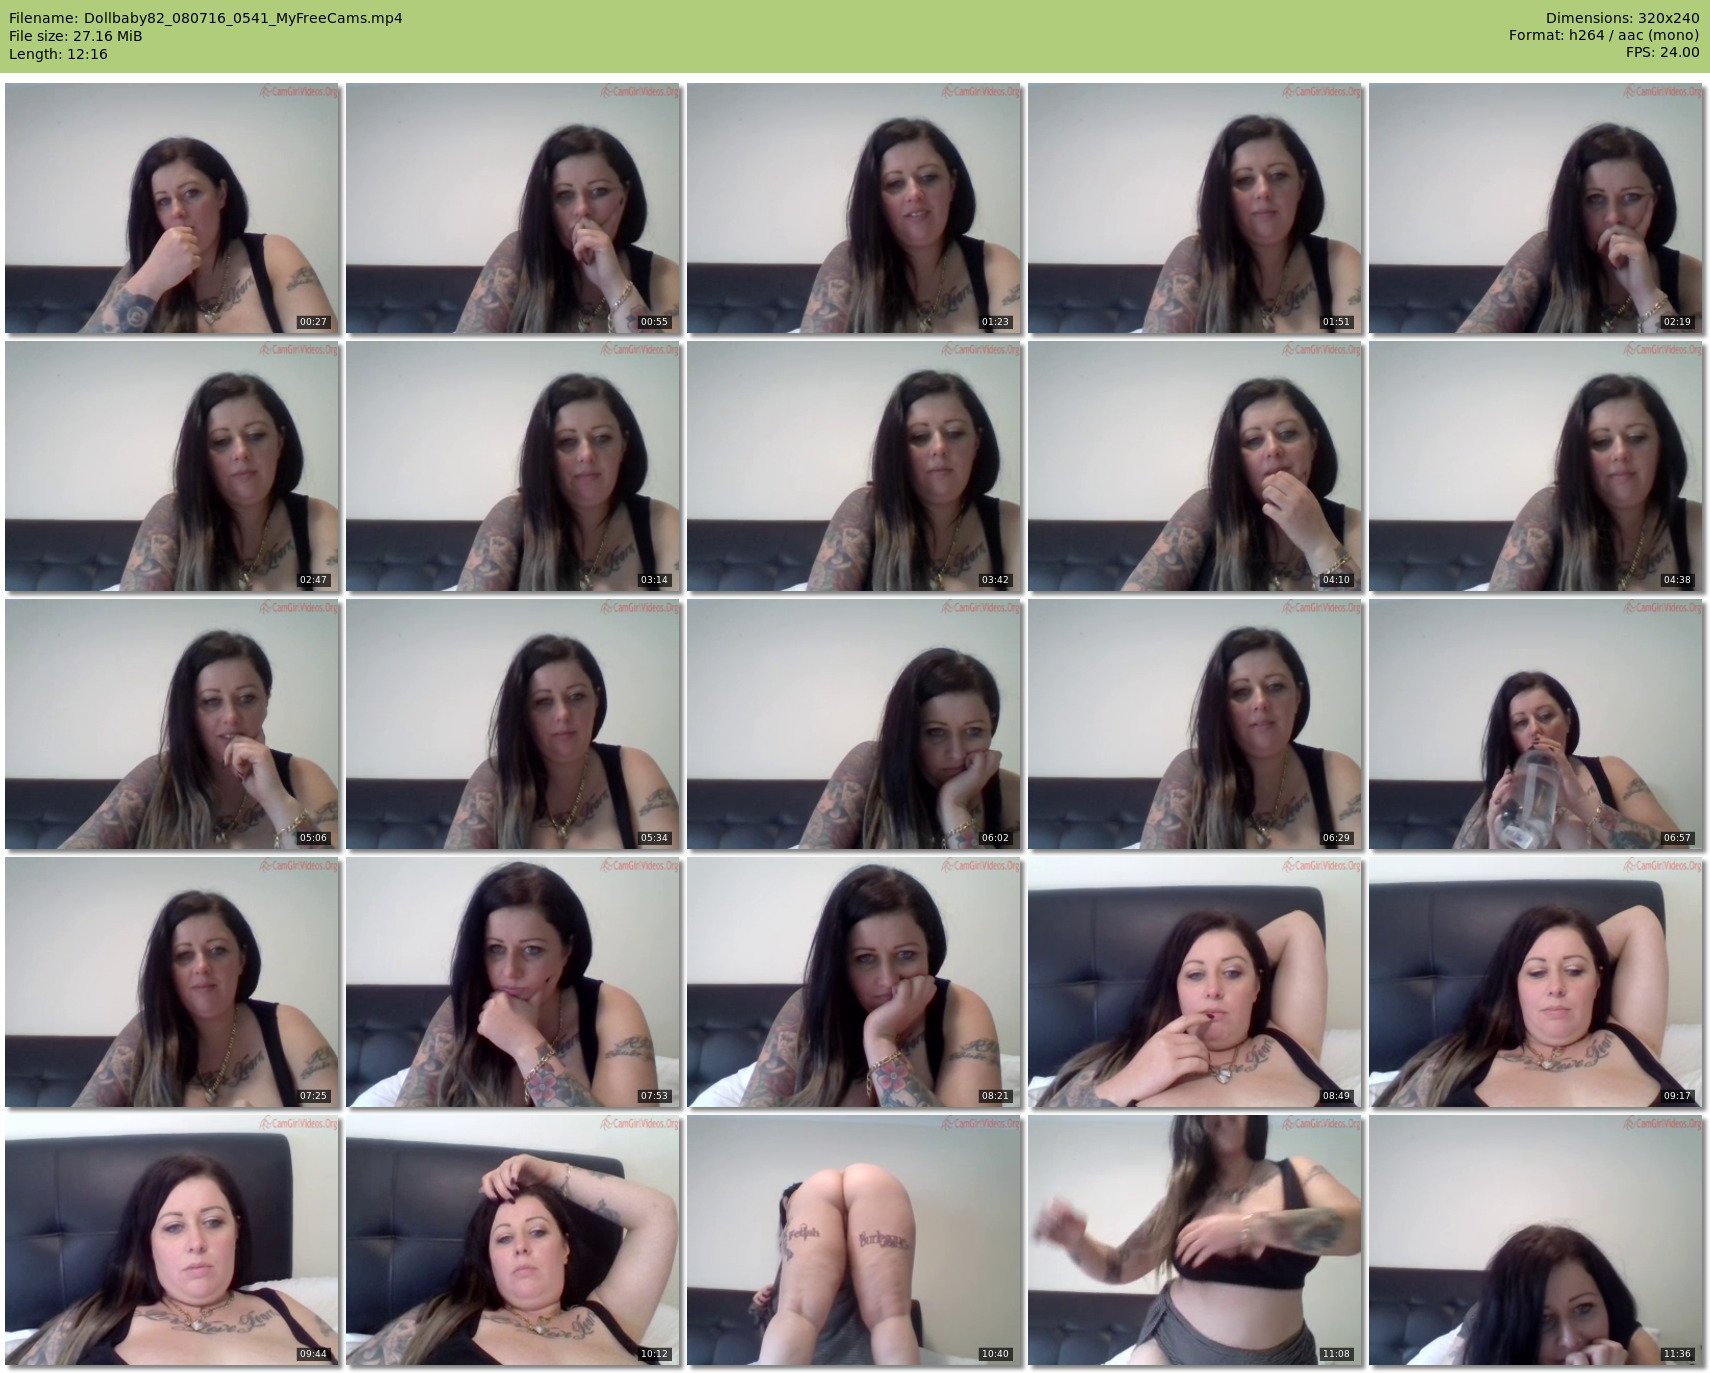Select the frame labeled 03:42
The height and width of the screenshot is (1373, 1710).
tap(854, 466)
